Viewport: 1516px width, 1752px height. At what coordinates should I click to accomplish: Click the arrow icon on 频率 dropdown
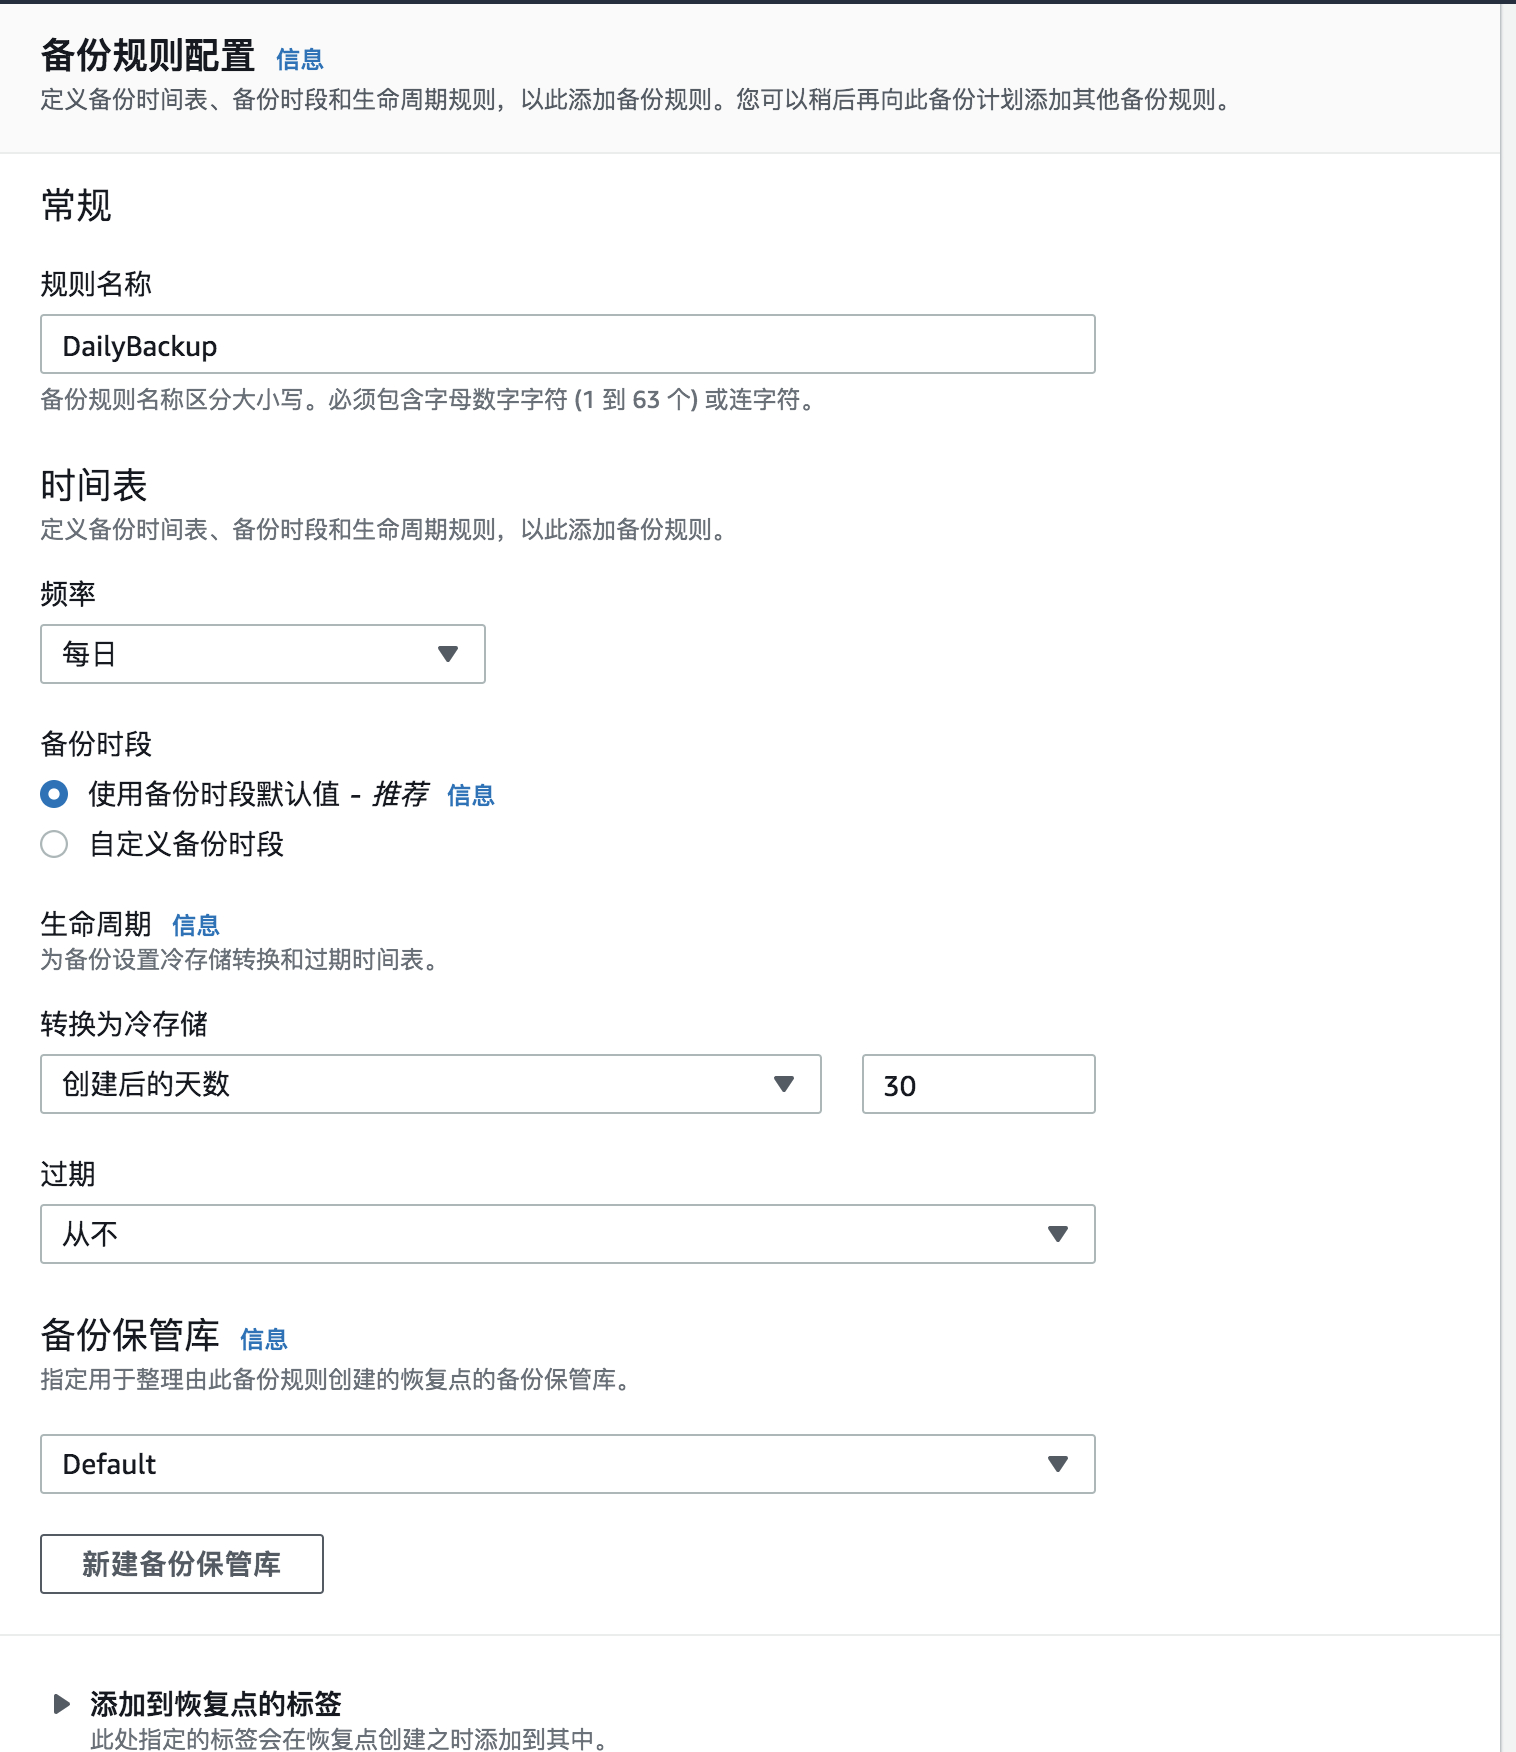pyautogui.click(x=448, y=654)
